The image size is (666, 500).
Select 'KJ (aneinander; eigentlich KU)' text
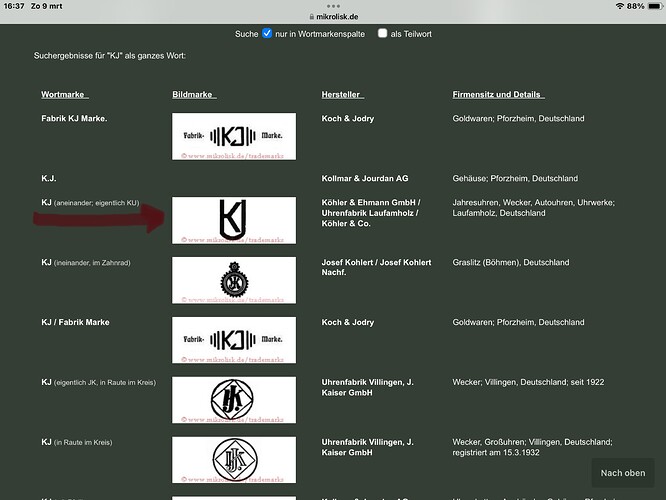click(90, 203)
